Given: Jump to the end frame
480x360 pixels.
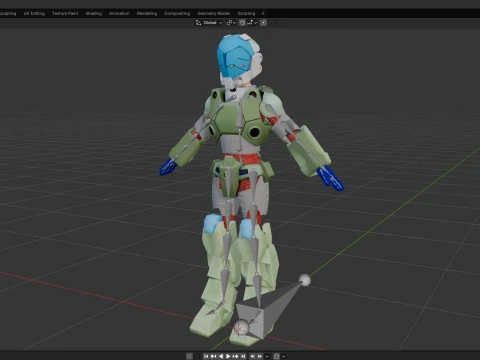Looking at the screenshot, I should click(243, 356).
